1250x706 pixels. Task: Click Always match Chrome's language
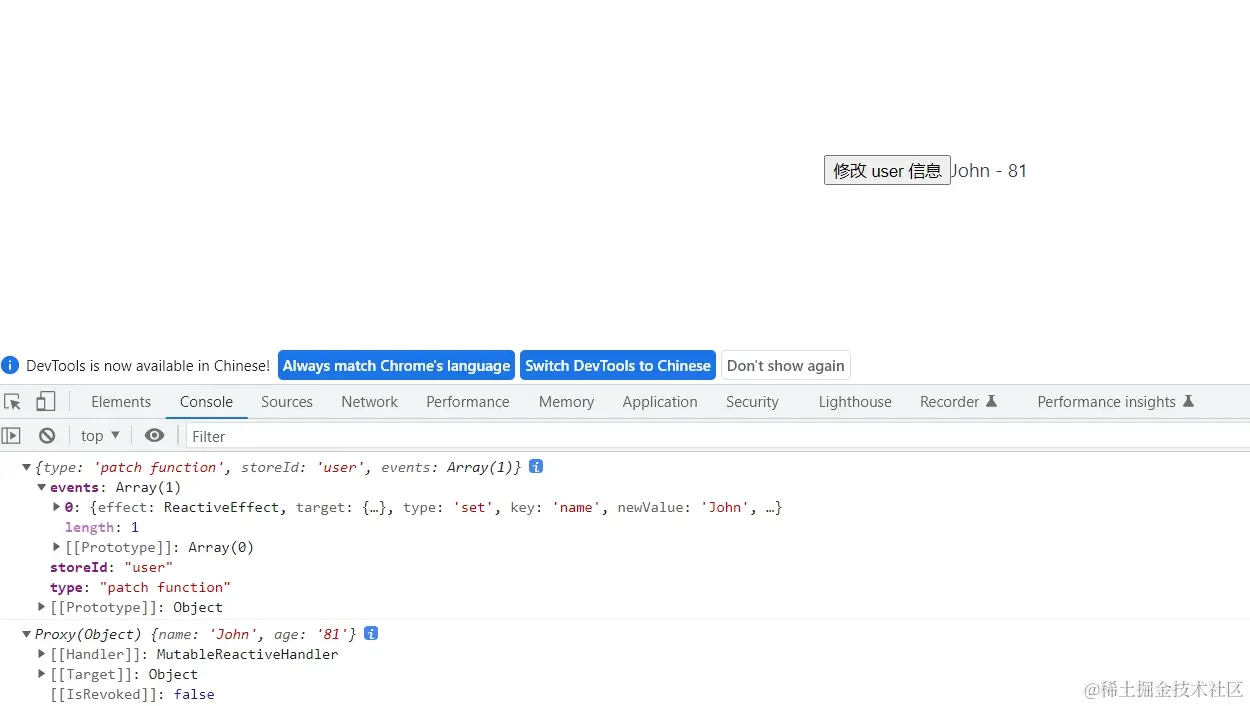point(396,366)
